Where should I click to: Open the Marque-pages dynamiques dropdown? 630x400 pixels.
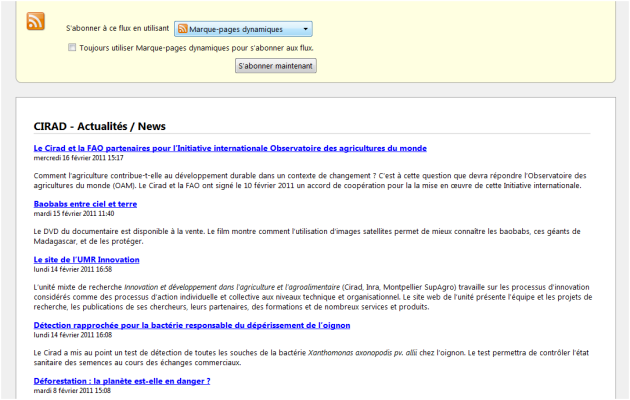[x=243, y=29]
